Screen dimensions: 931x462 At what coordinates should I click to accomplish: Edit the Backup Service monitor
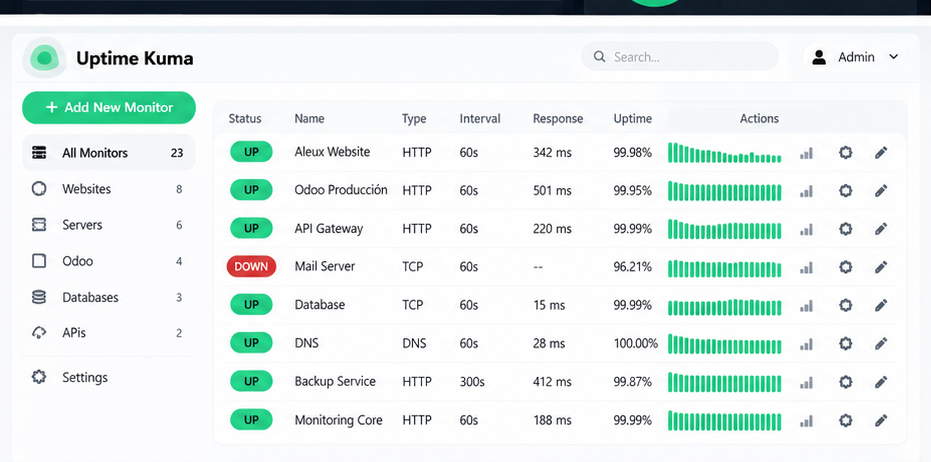881,382
